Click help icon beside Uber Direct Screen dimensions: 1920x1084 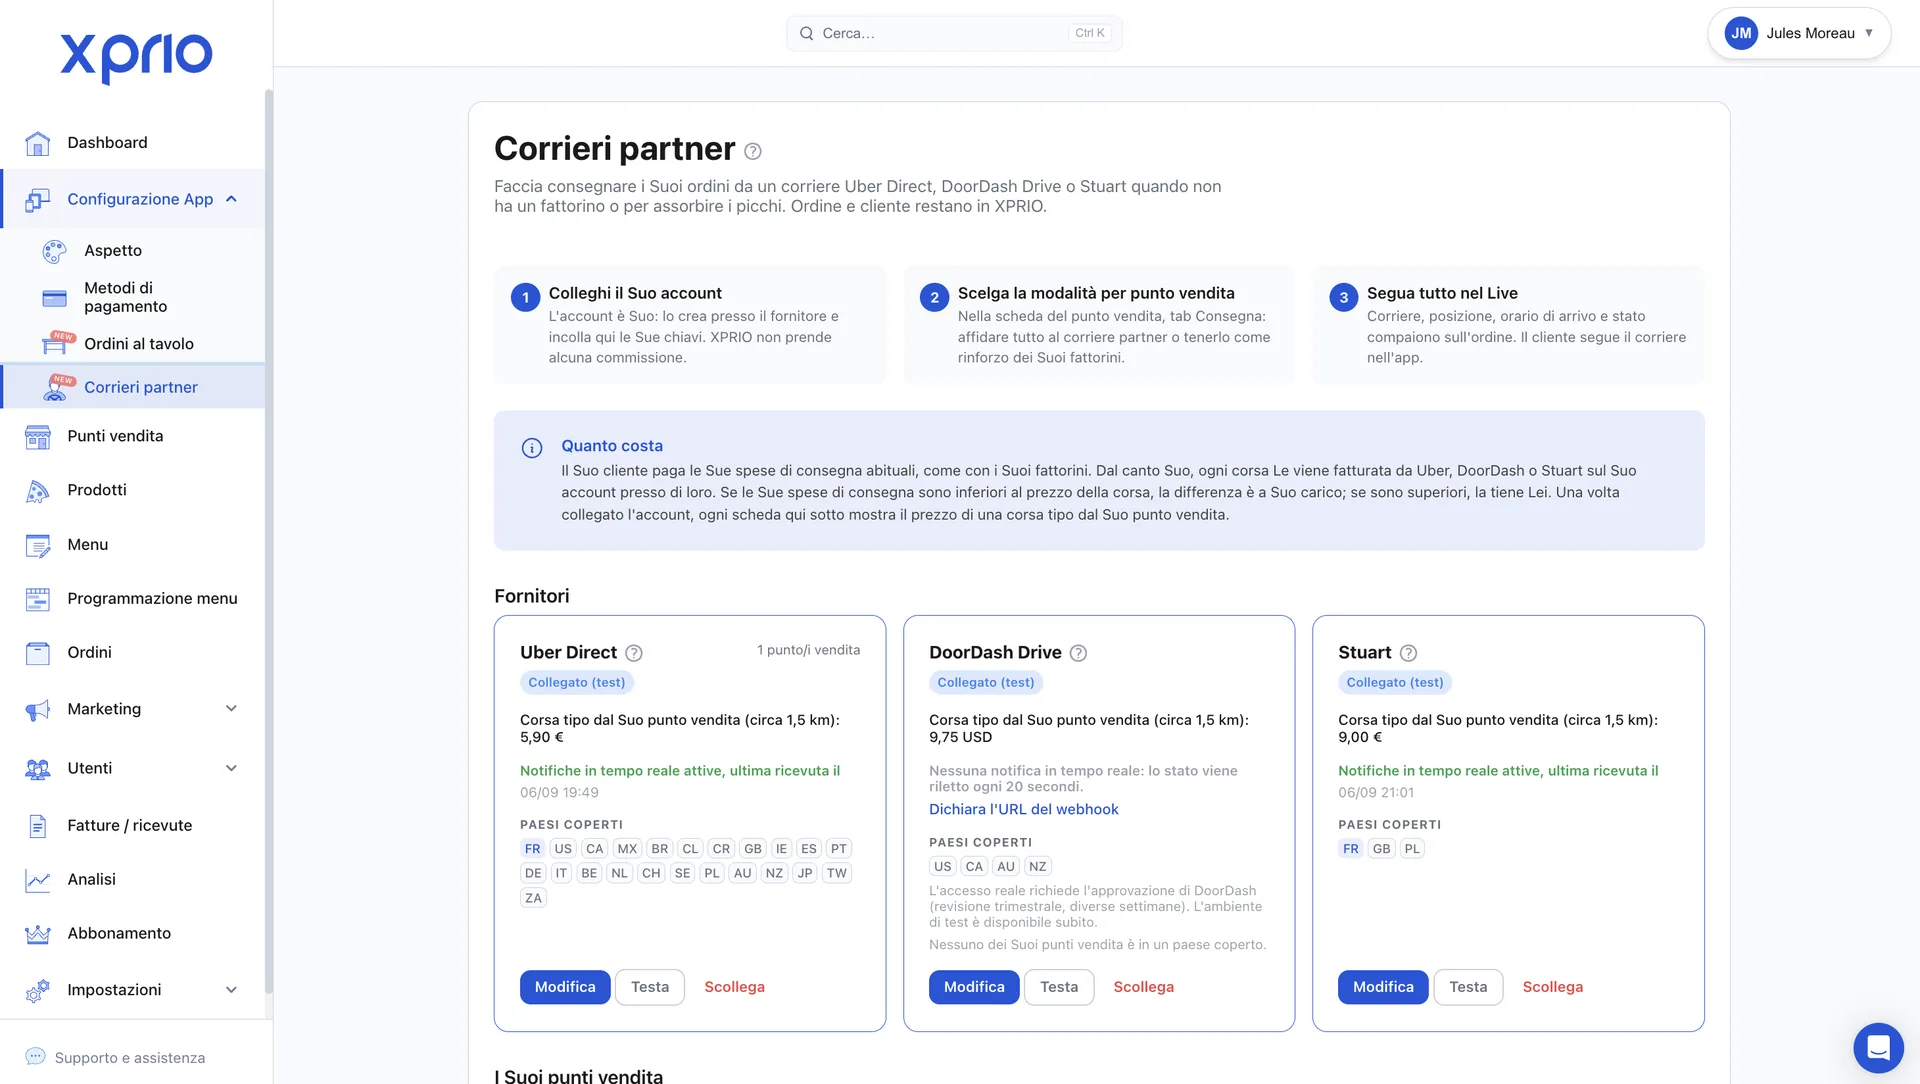click(x=634, y=653)
